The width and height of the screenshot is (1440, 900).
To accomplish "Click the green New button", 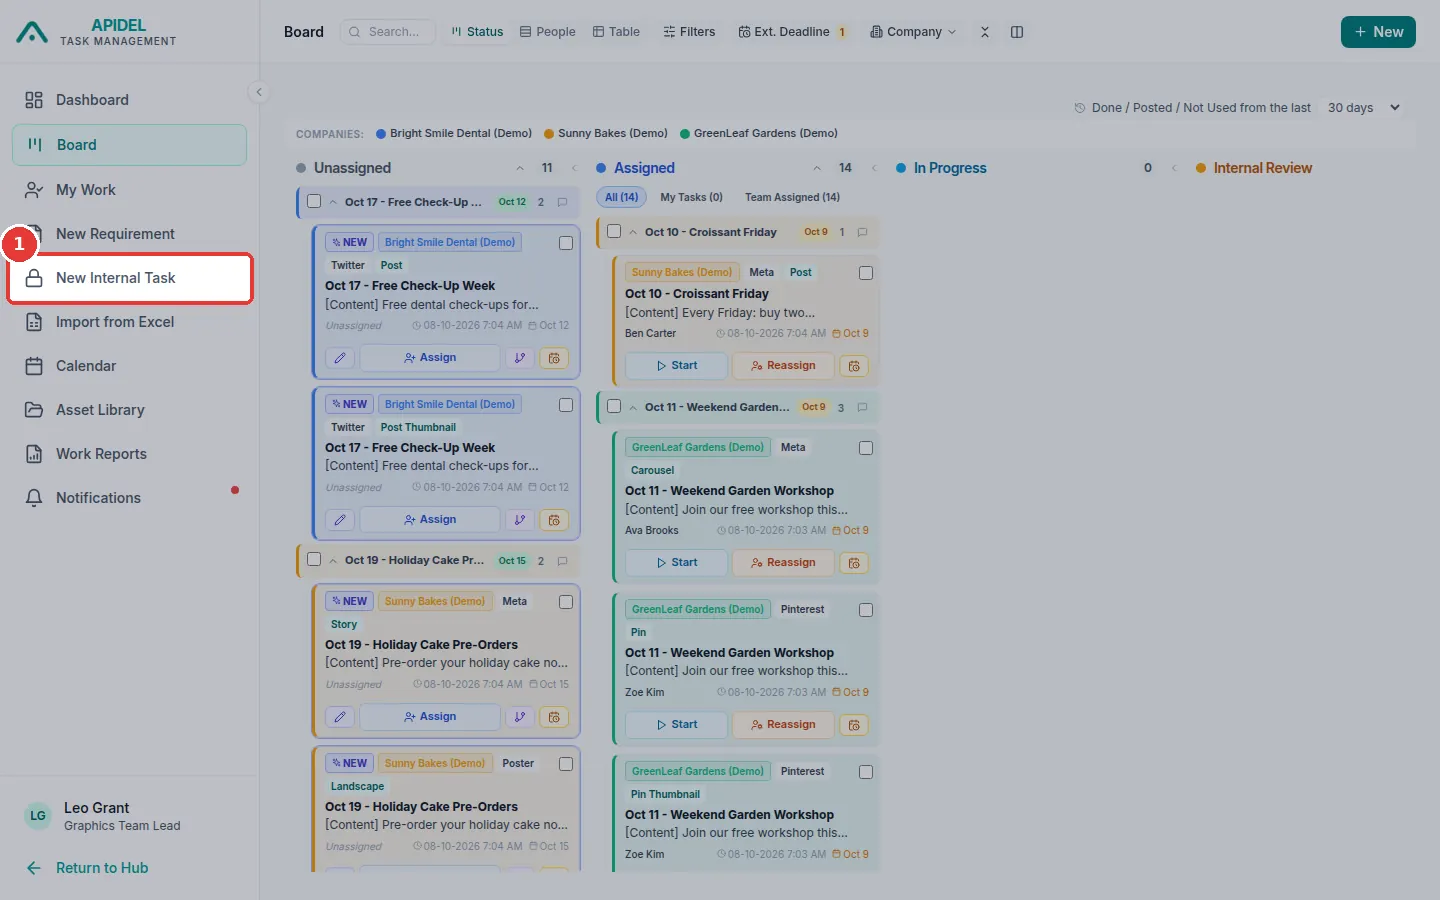I will click(x=1378, y=32).
